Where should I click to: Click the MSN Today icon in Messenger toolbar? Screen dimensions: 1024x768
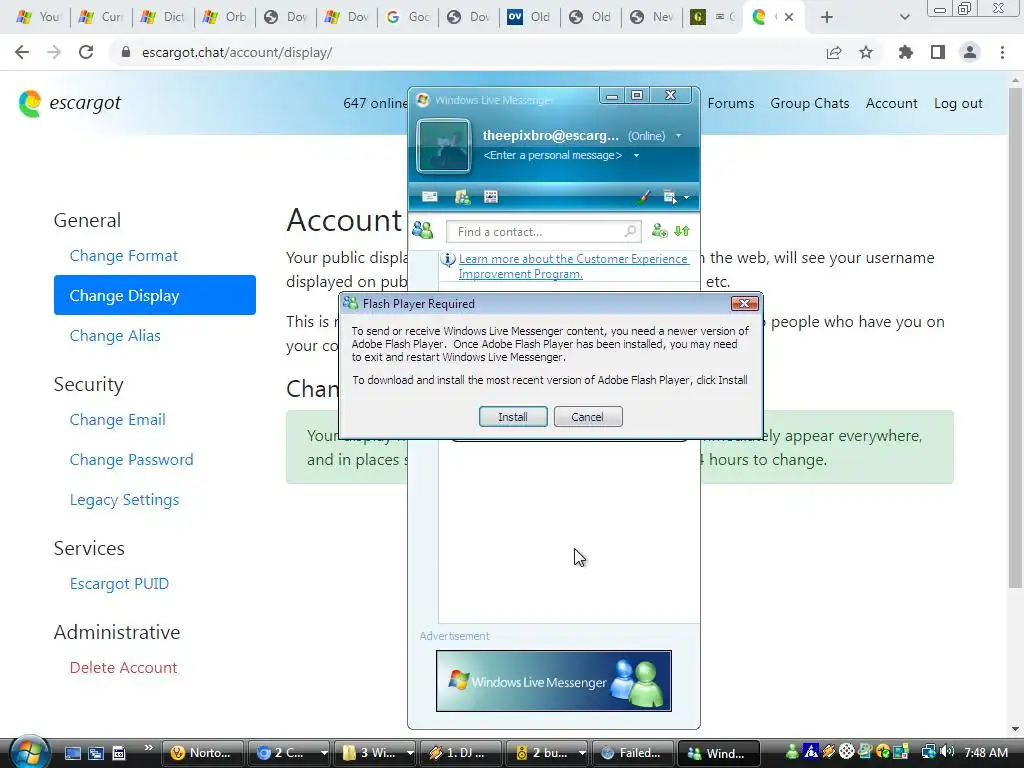pos(462,197)
